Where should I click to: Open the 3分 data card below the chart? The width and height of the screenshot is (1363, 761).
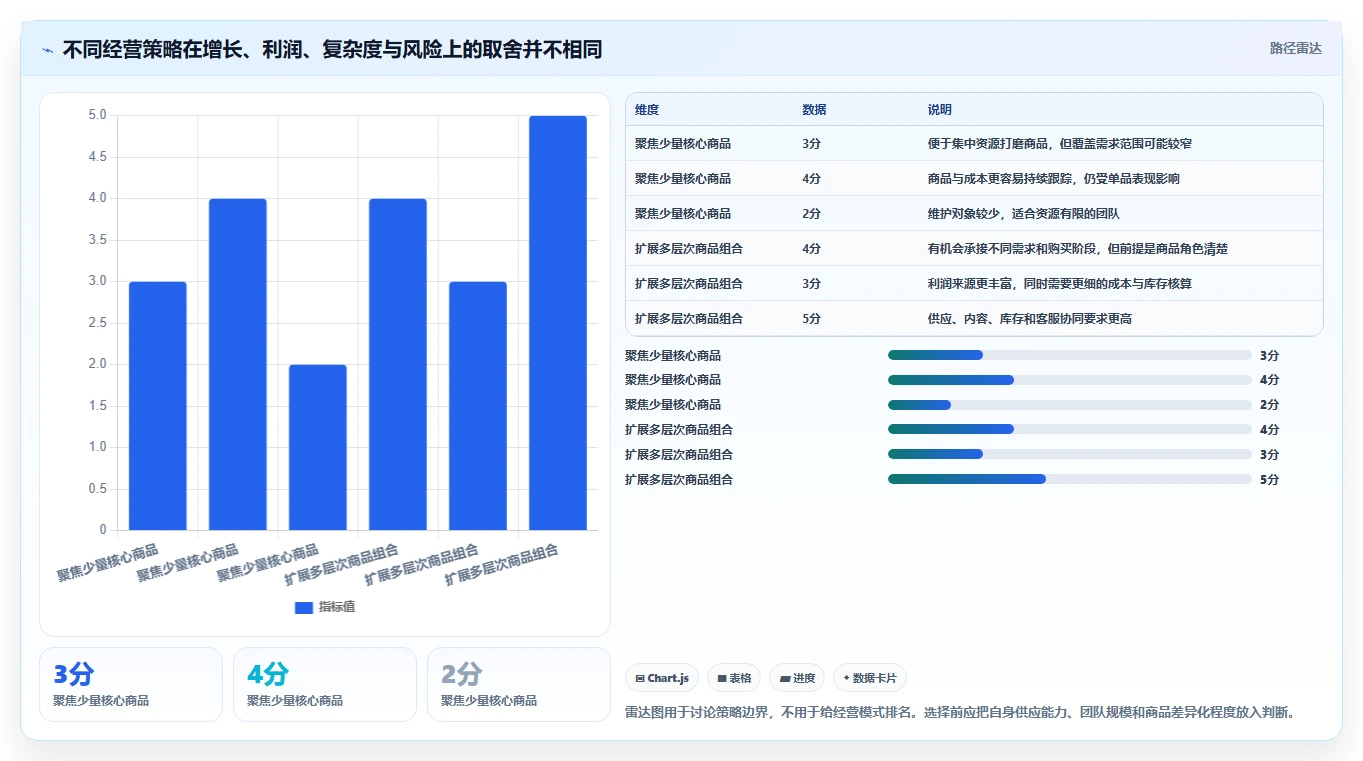[x=131, y=684]
